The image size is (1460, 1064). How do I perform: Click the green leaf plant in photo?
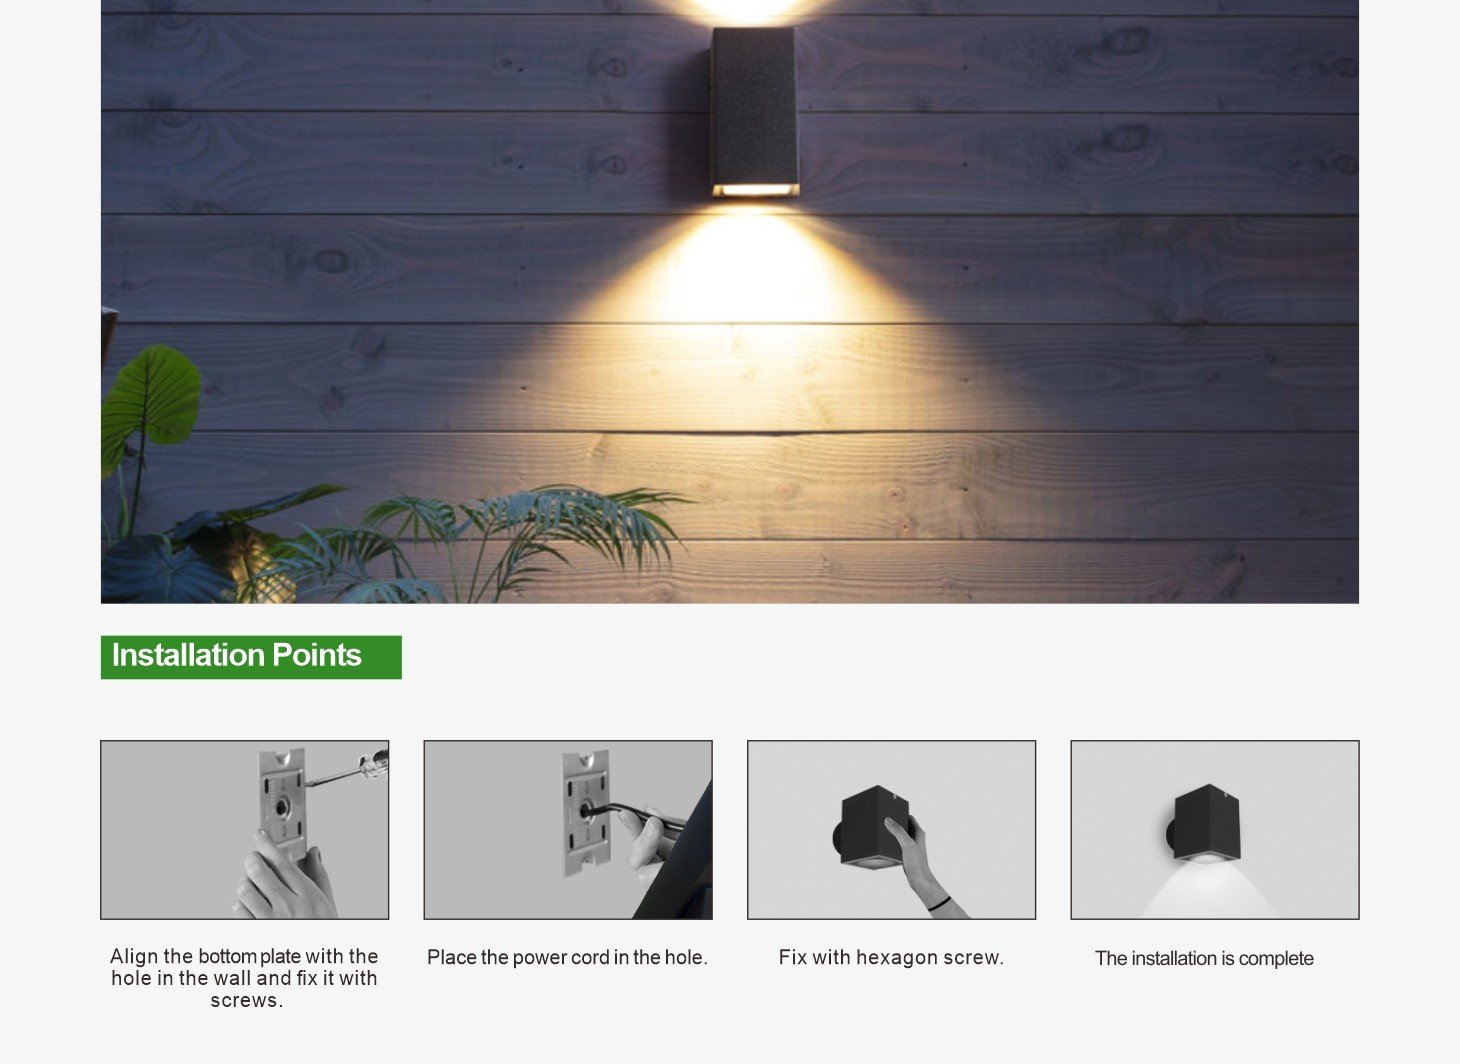[150, 400]
